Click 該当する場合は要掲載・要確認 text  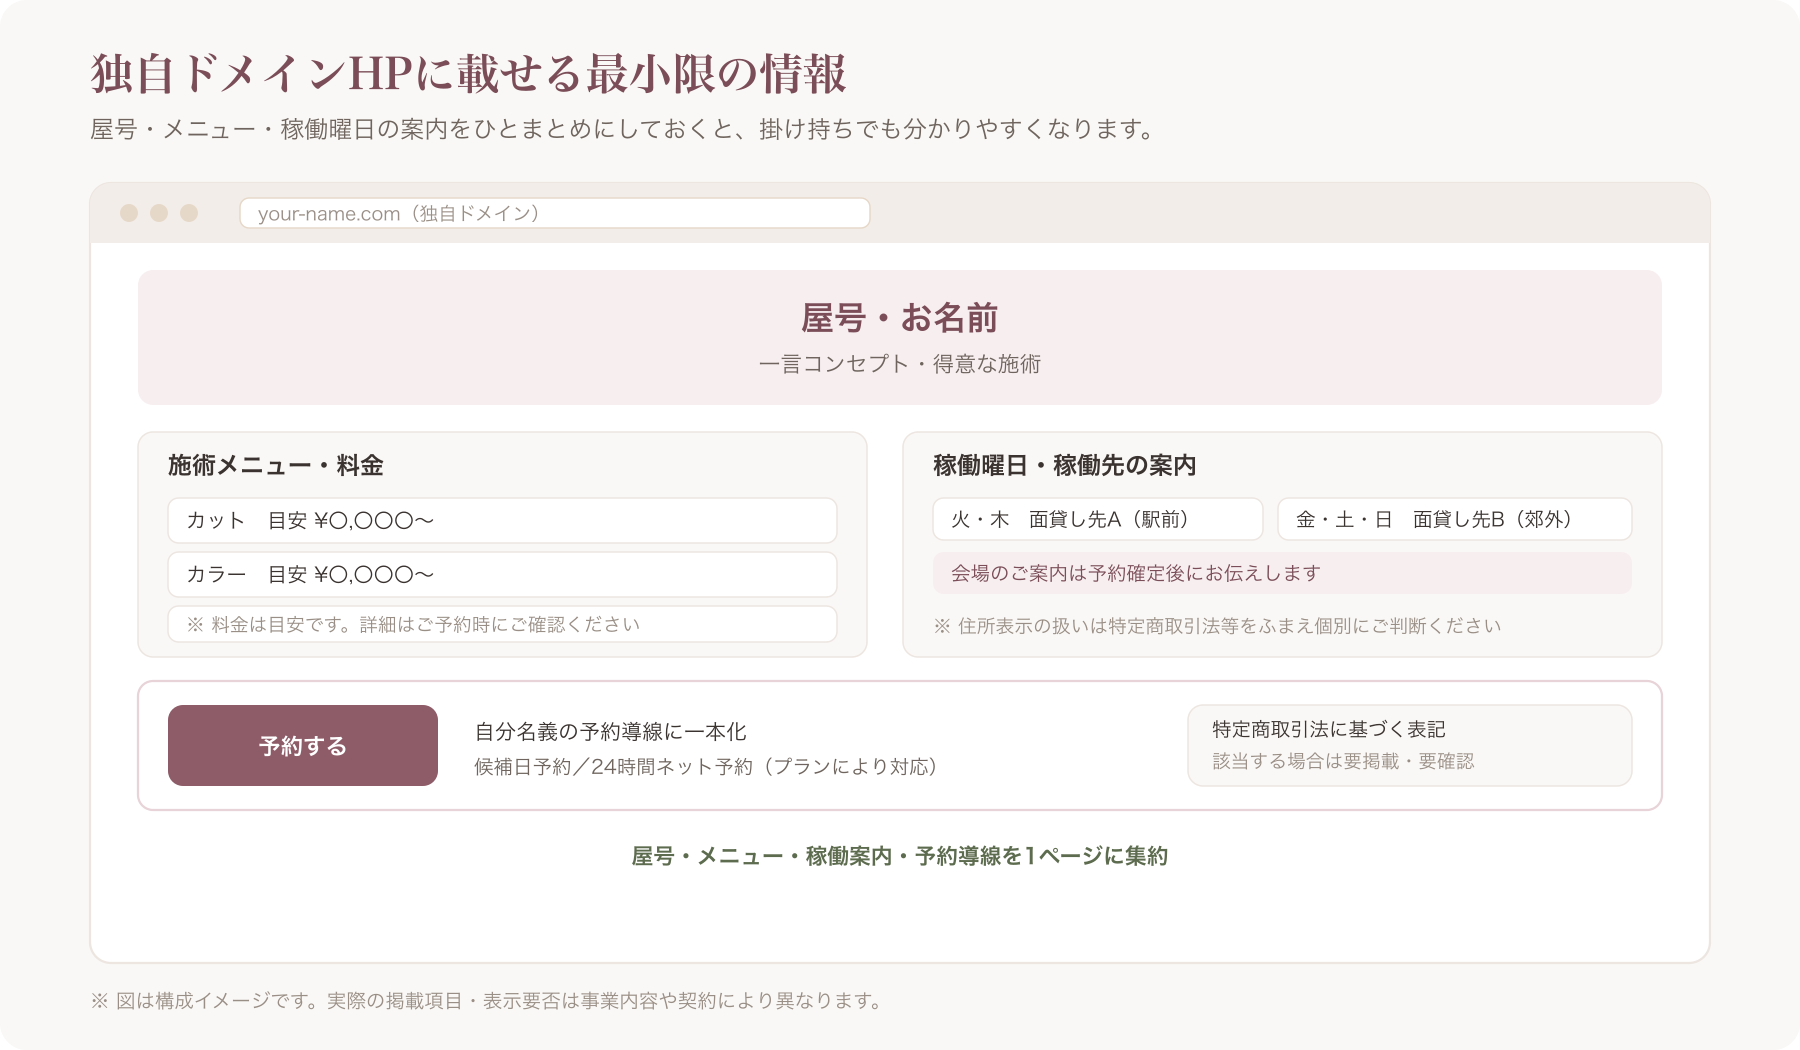click(1343, 761)
